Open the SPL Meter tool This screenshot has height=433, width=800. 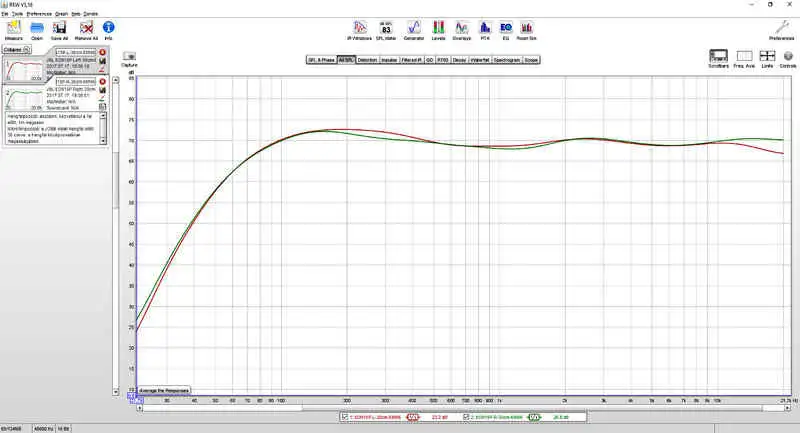(385, 29)
